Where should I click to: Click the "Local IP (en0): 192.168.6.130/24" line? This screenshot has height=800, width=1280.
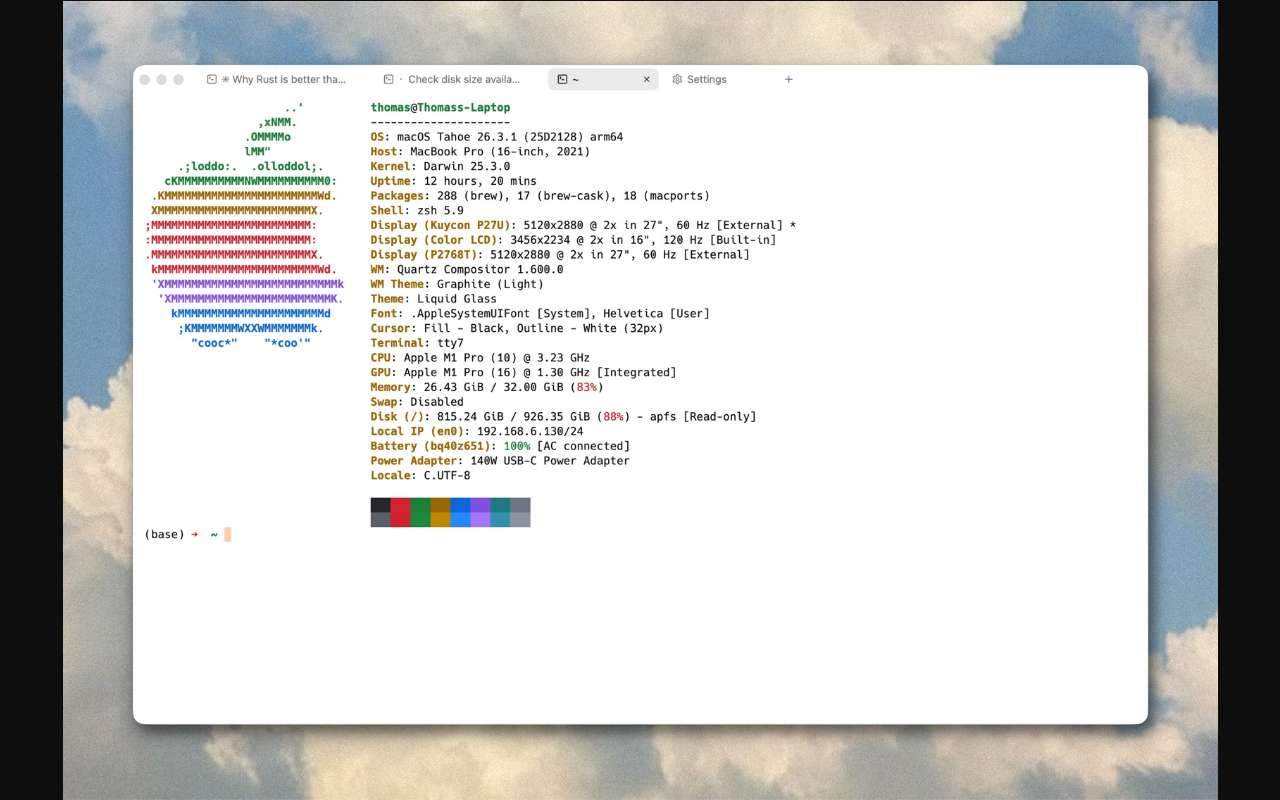477,431
